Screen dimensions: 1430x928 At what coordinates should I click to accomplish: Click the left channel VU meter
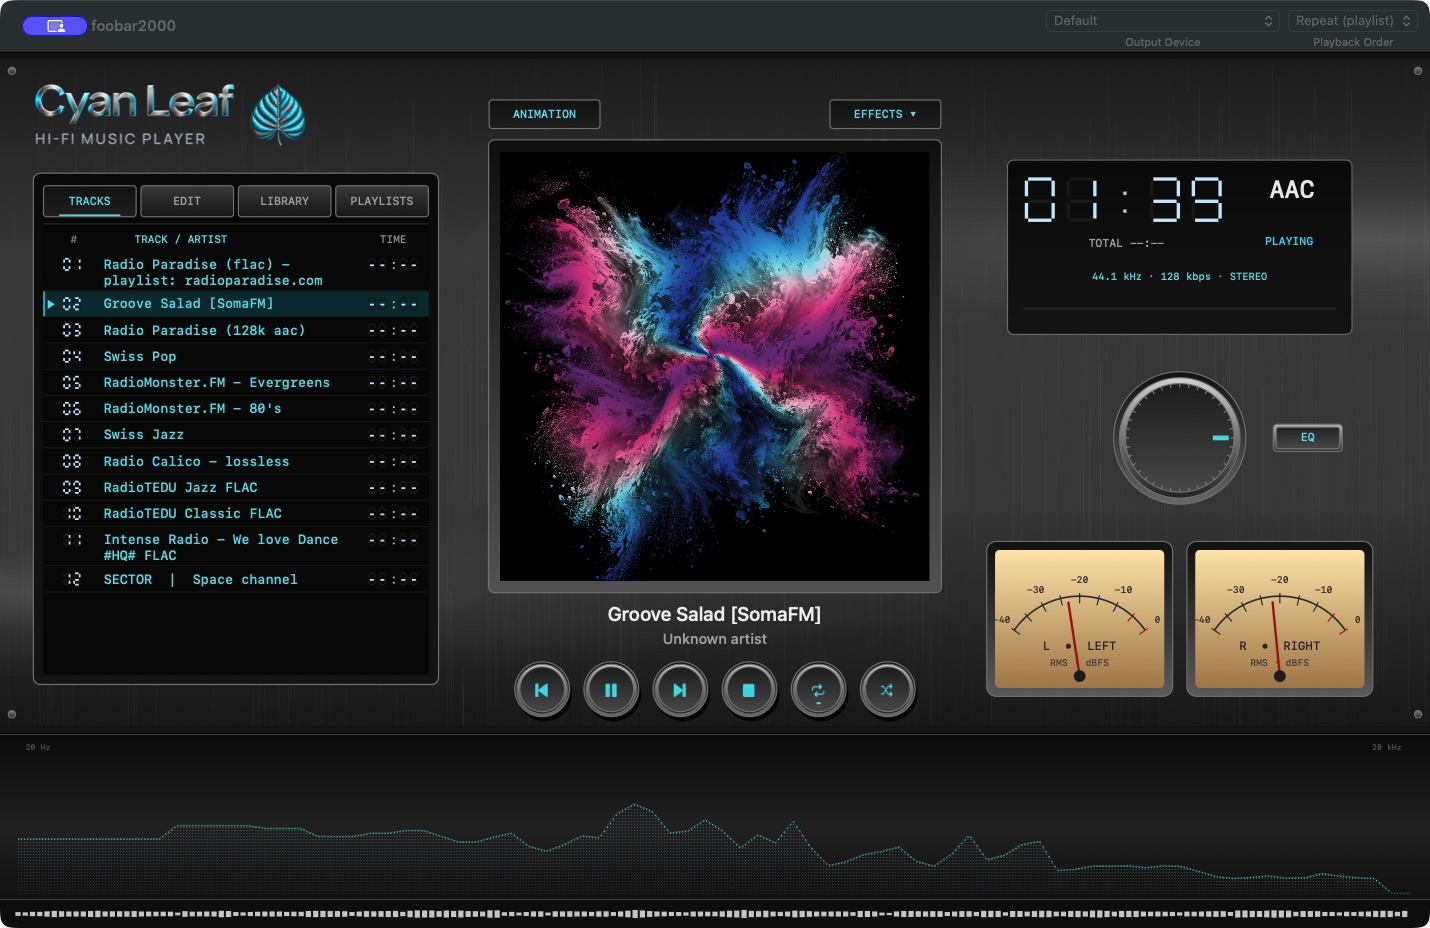pyautogui.click(x=1080, y=618)
